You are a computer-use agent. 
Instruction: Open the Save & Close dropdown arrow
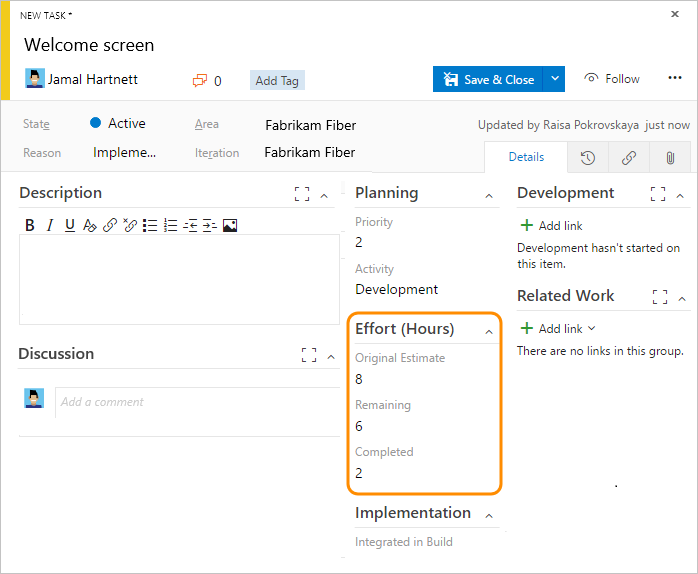(x=554, y=79)
